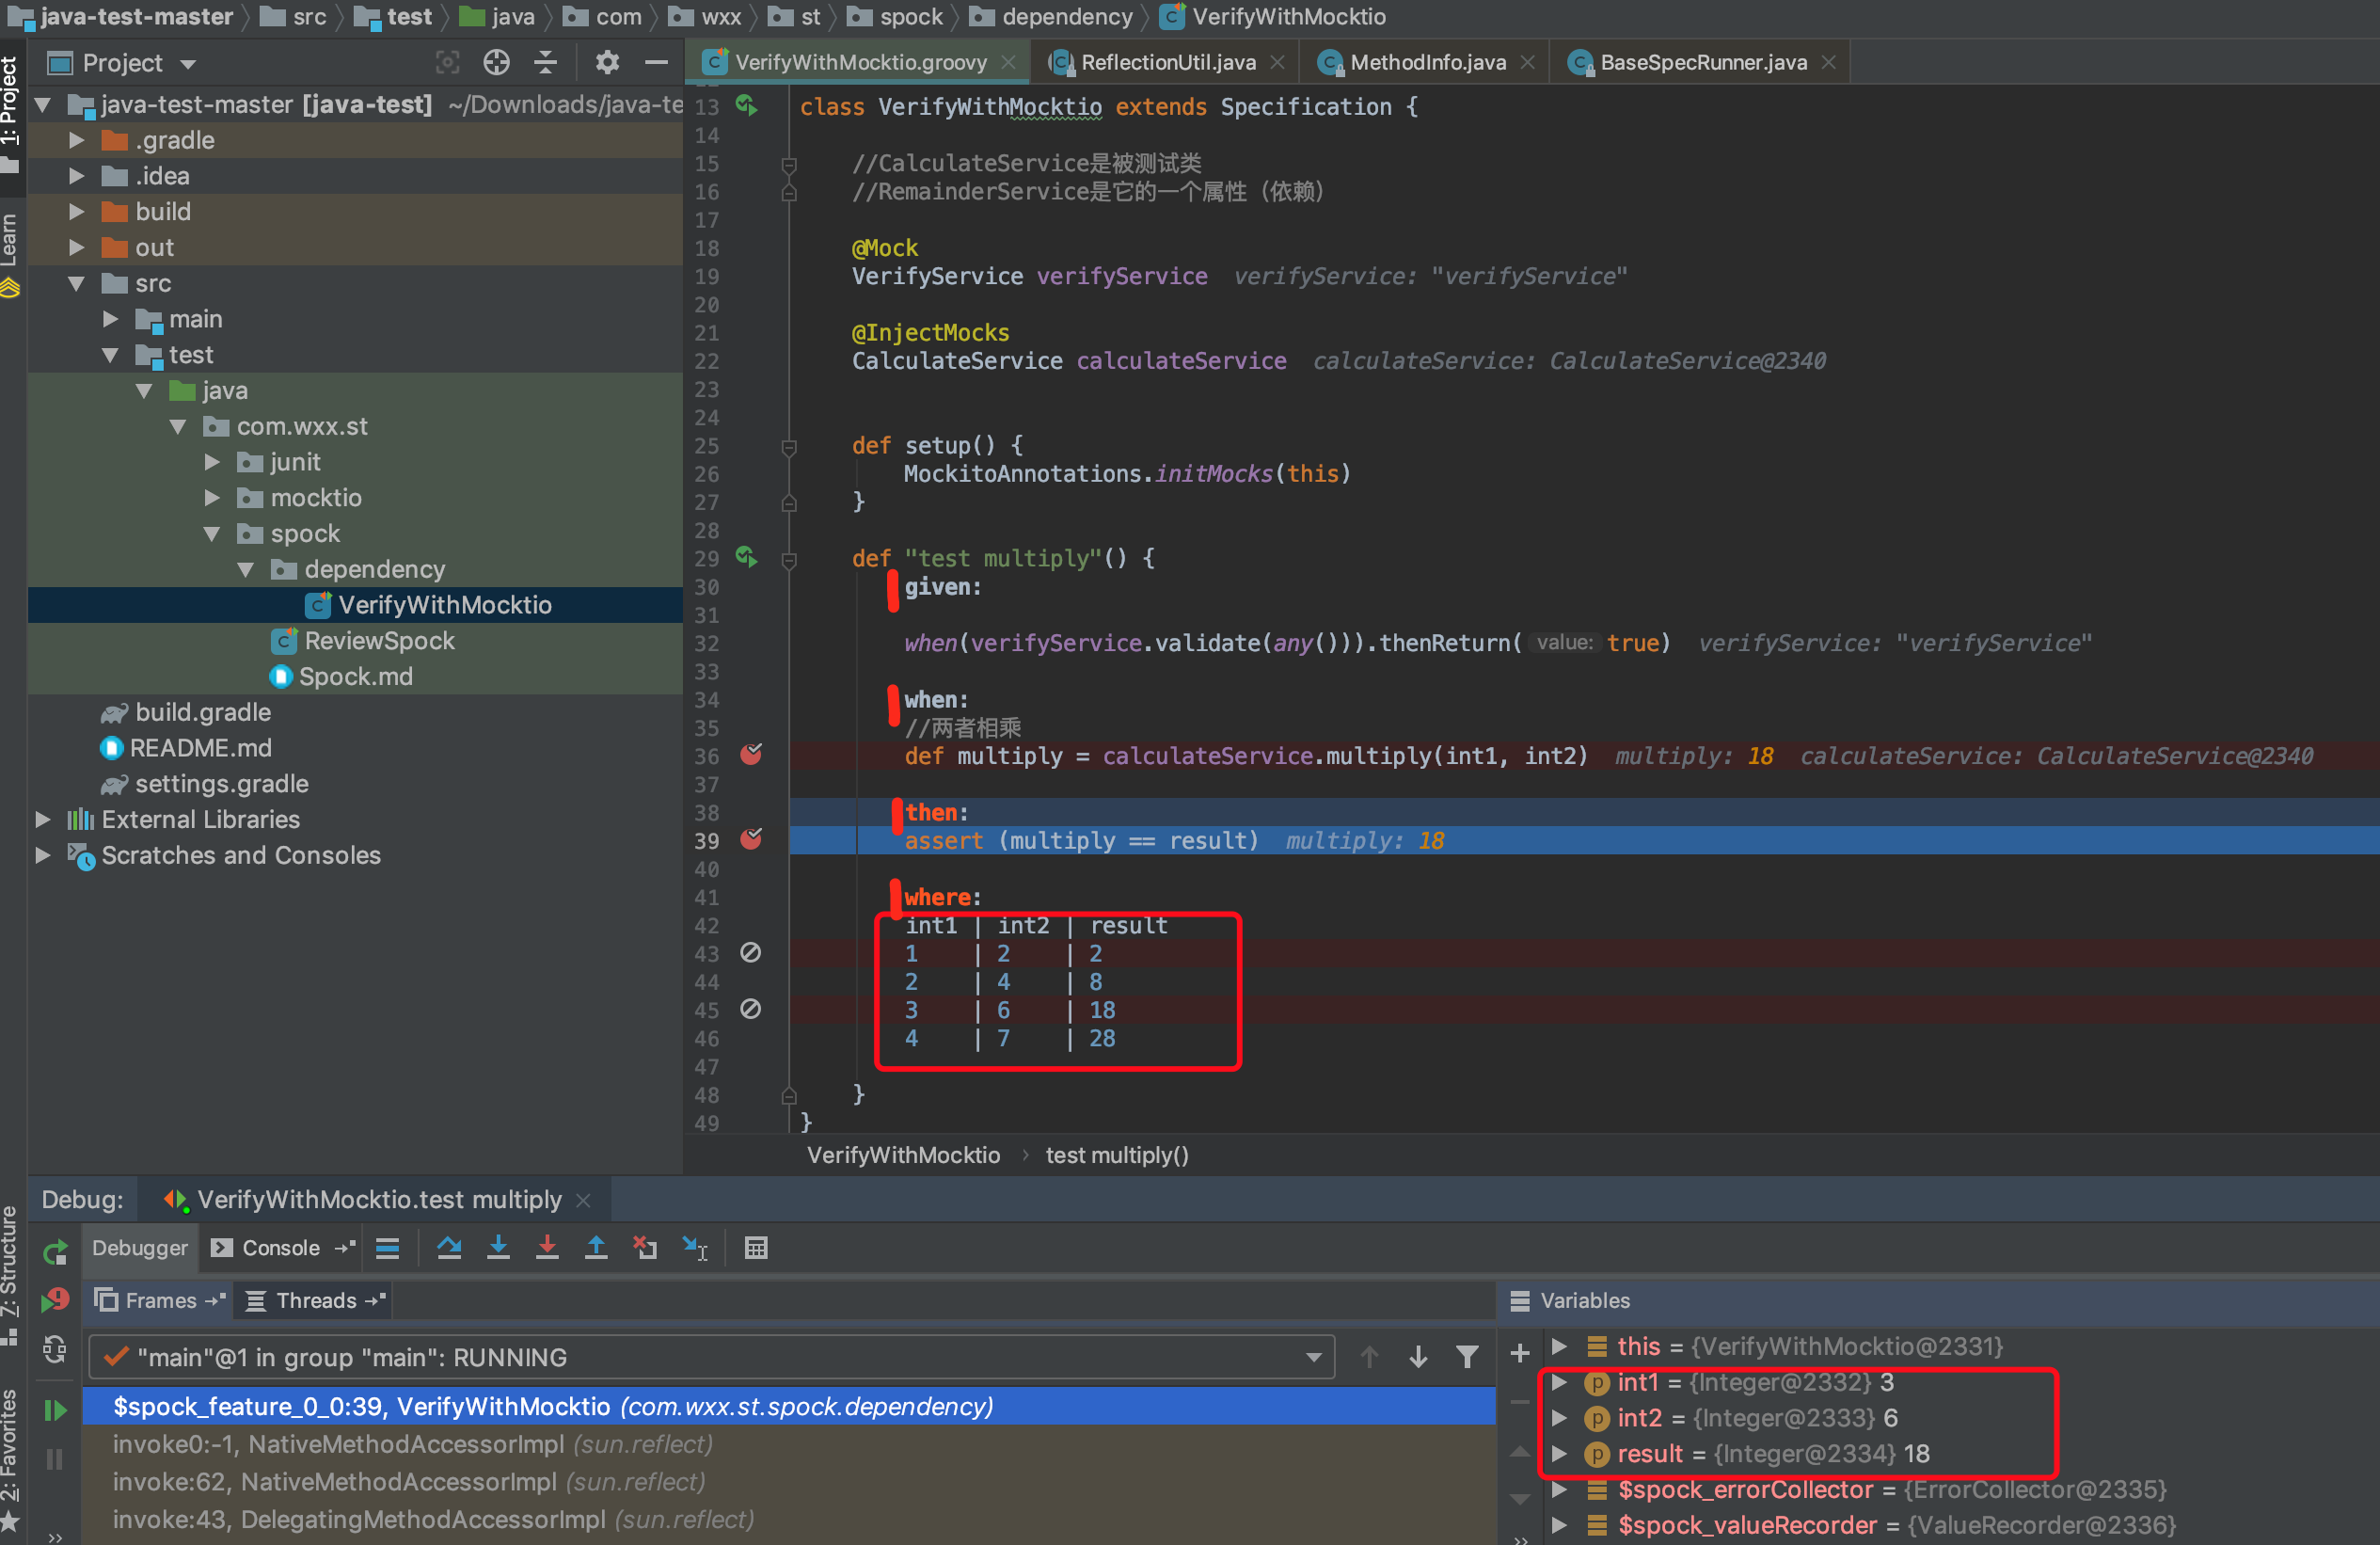Click the Step Over icon
Screen dimensions: 2380x1545
click(449, 1248)
